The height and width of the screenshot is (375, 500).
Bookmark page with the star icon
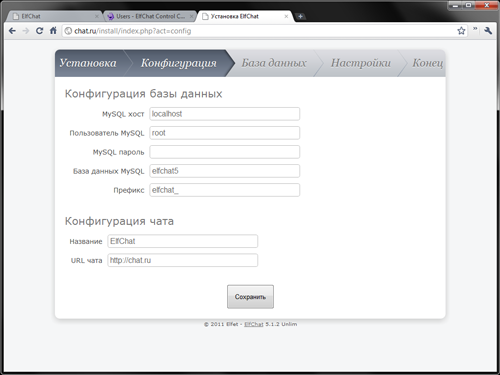tap(461, 31)
